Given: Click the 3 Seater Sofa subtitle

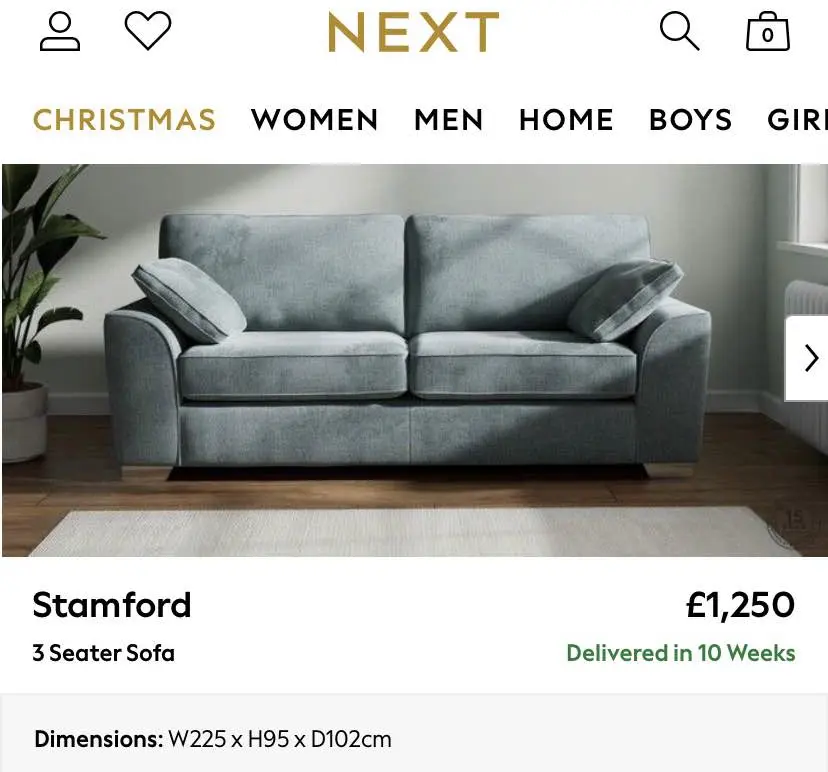Looking at the screenshot, I should 104,653.
